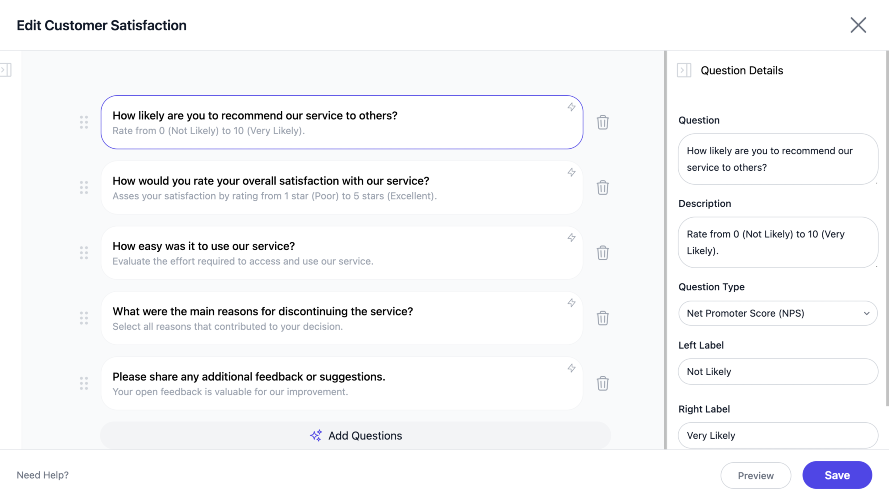This screenshot has width=889, height=500.
Task: Open the survey Preview
Action: pos(756,476)
